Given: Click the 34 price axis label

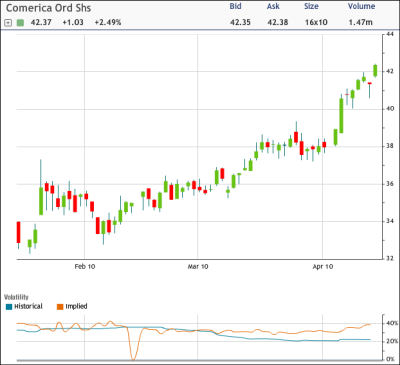Looking at the screenshot, I should 390,221.
